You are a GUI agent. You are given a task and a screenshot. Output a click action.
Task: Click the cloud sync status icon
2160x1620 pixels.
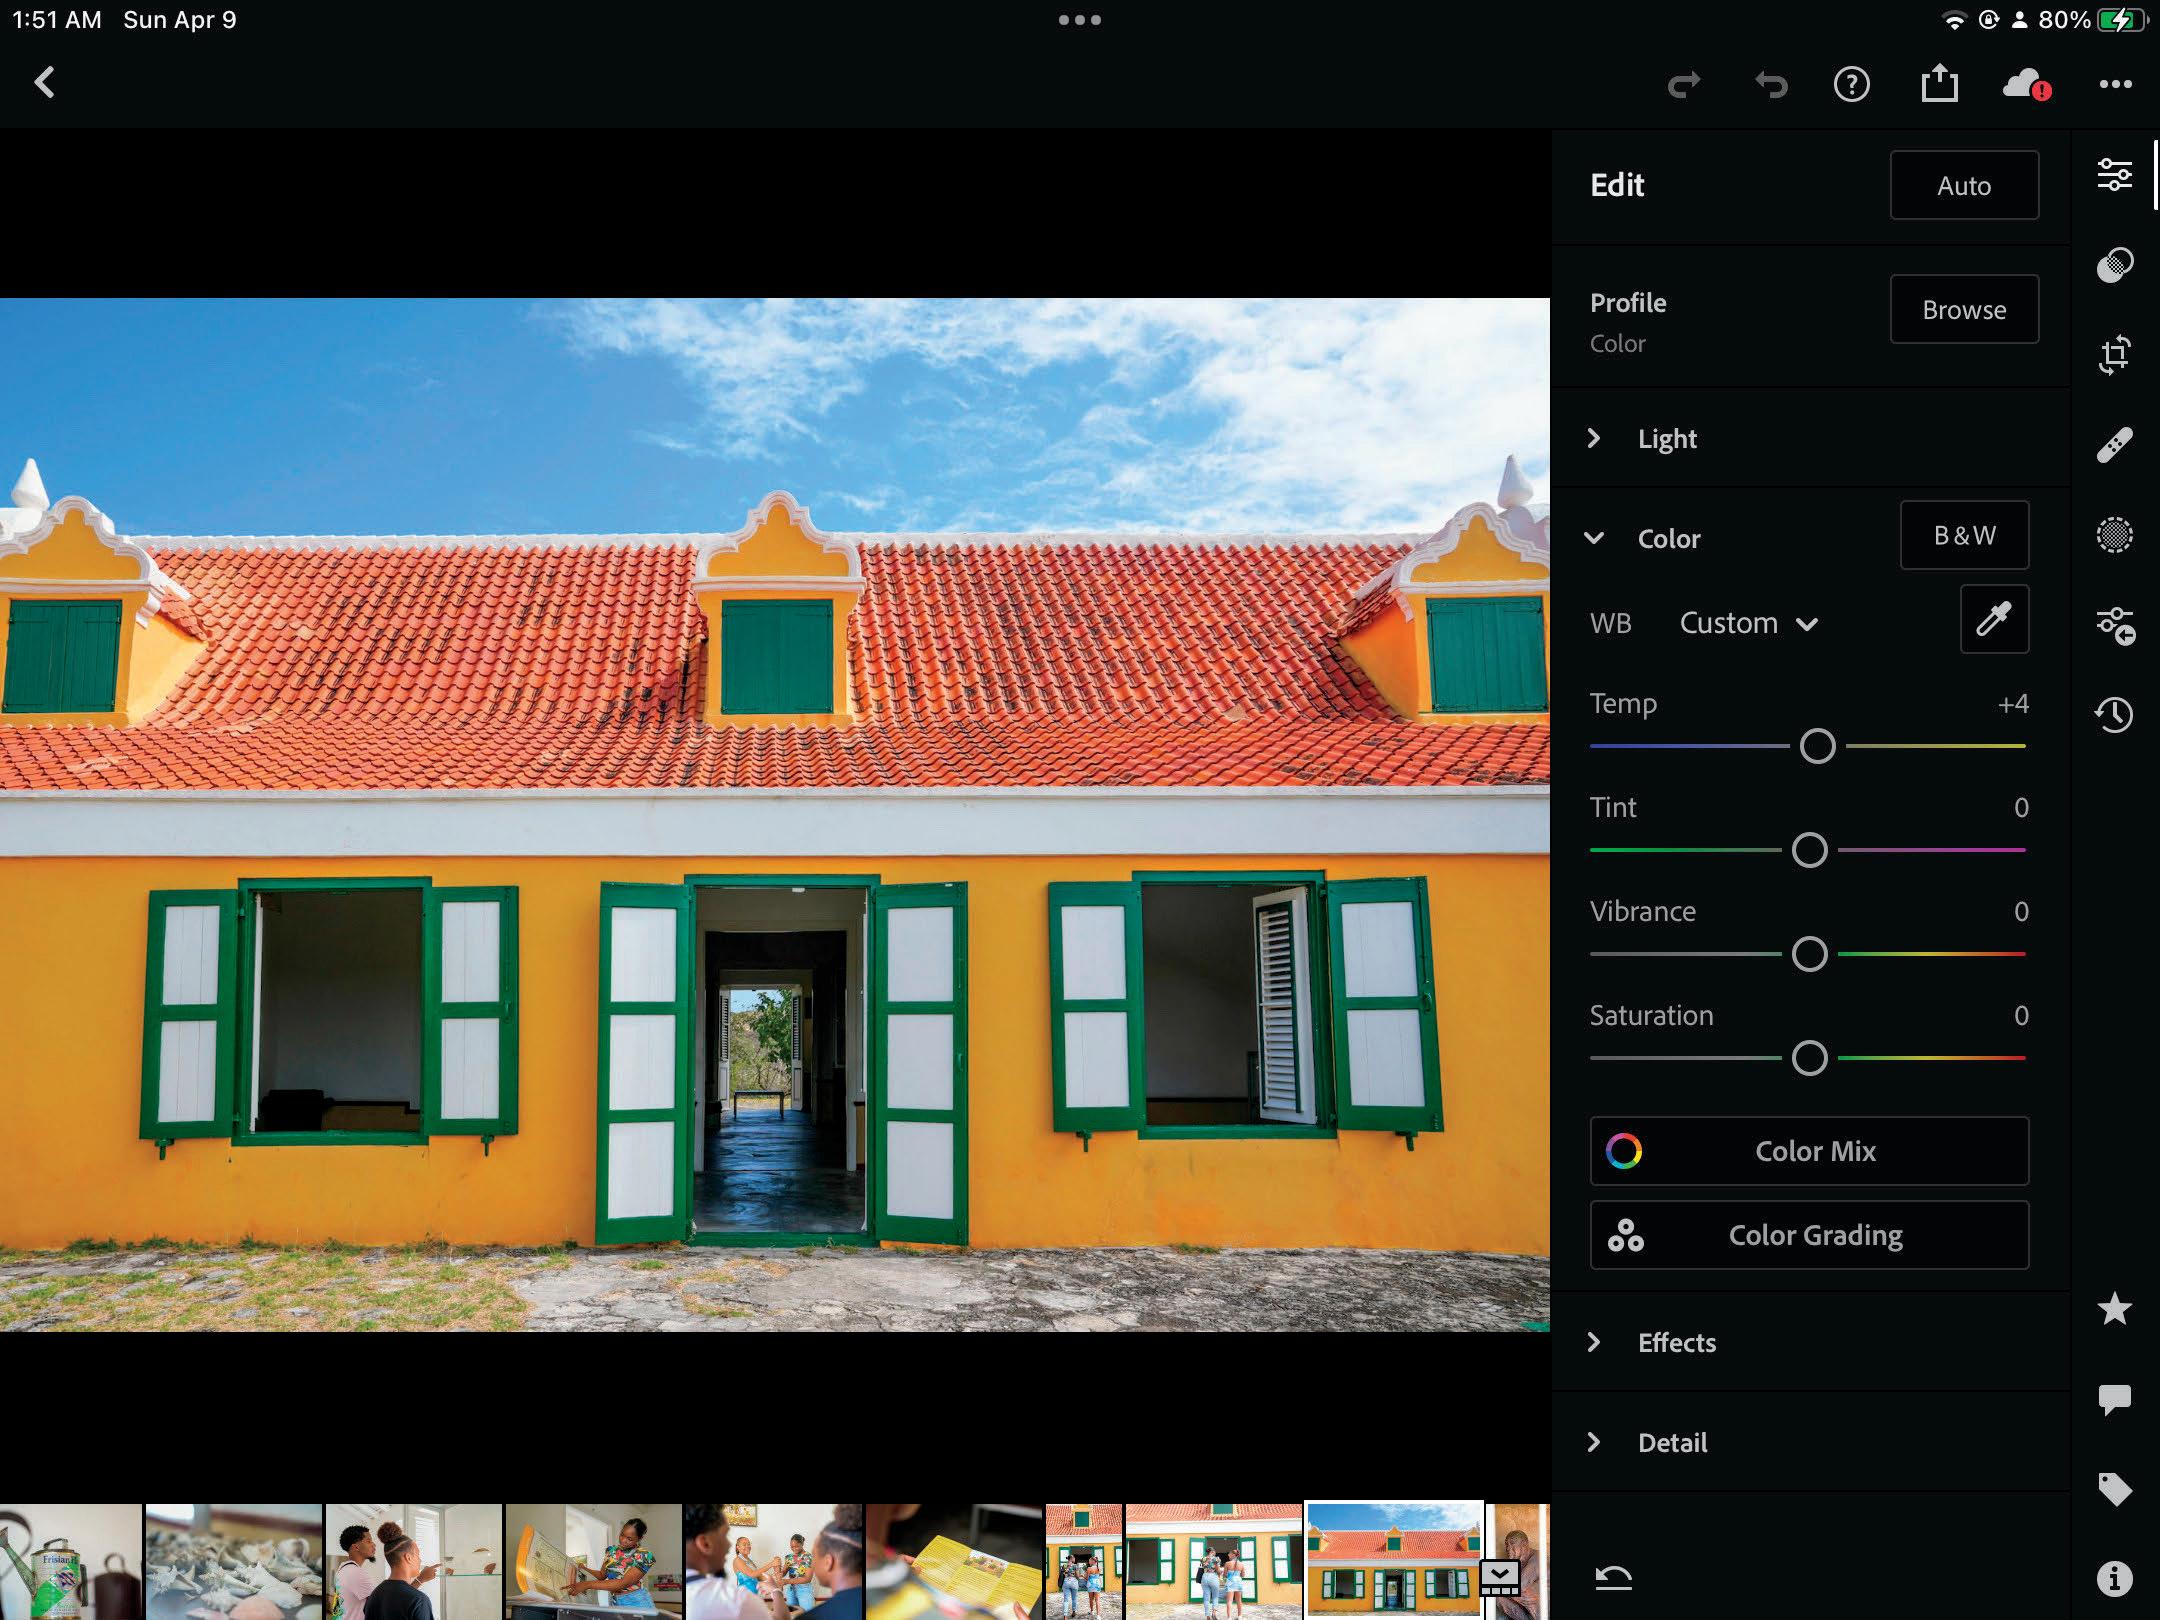pos(2025,85)
